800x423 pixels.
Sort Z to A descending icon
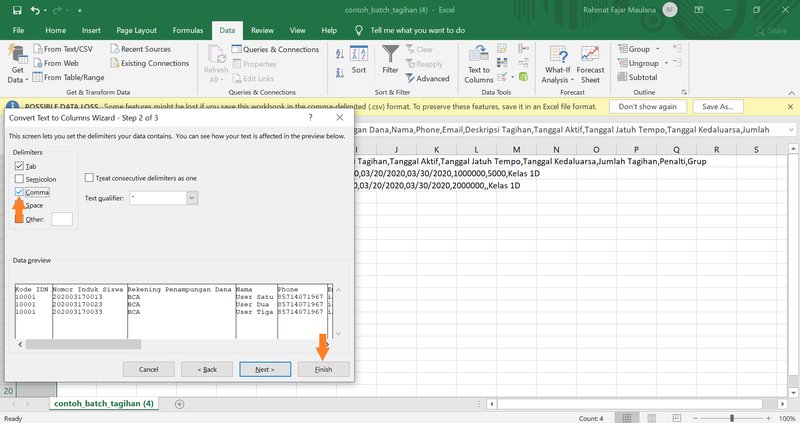(340, 73)
